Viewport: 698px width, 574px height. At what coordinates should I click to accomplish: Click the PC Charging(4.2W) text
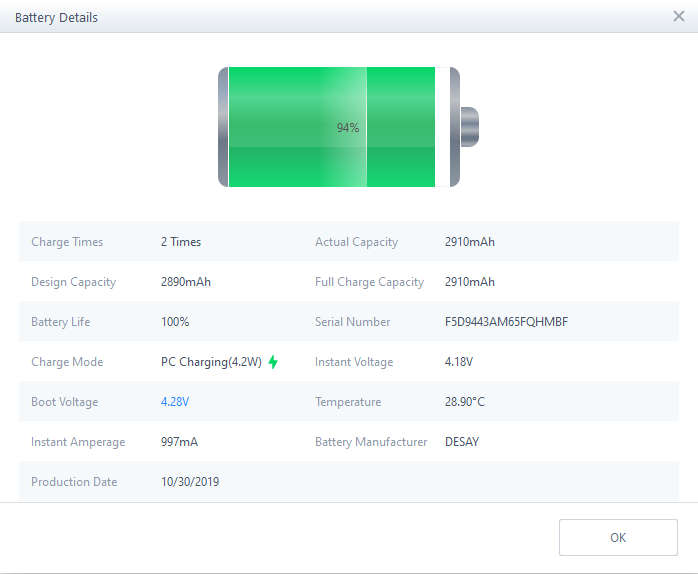pyautogui.click(x=211, y=362)
